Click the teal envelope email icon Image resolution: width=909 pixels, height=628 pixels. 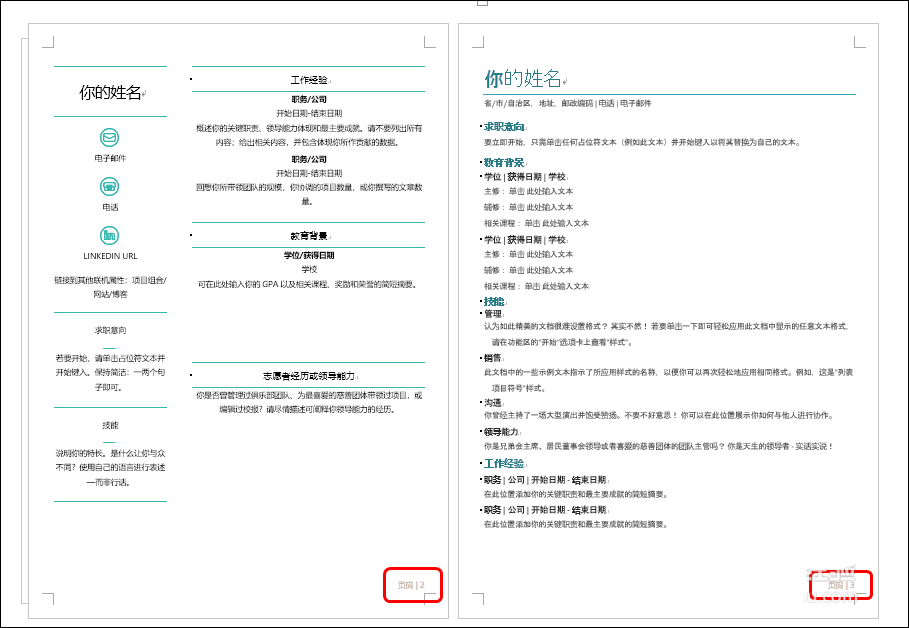tap(110, 137)
